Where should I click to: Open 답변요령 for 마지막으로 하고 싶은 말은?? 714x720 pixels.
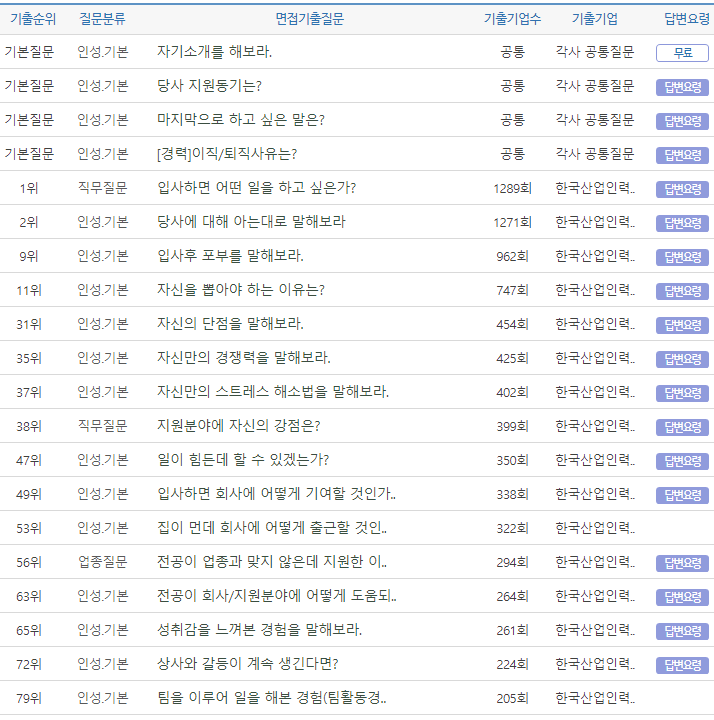(682, 121)
